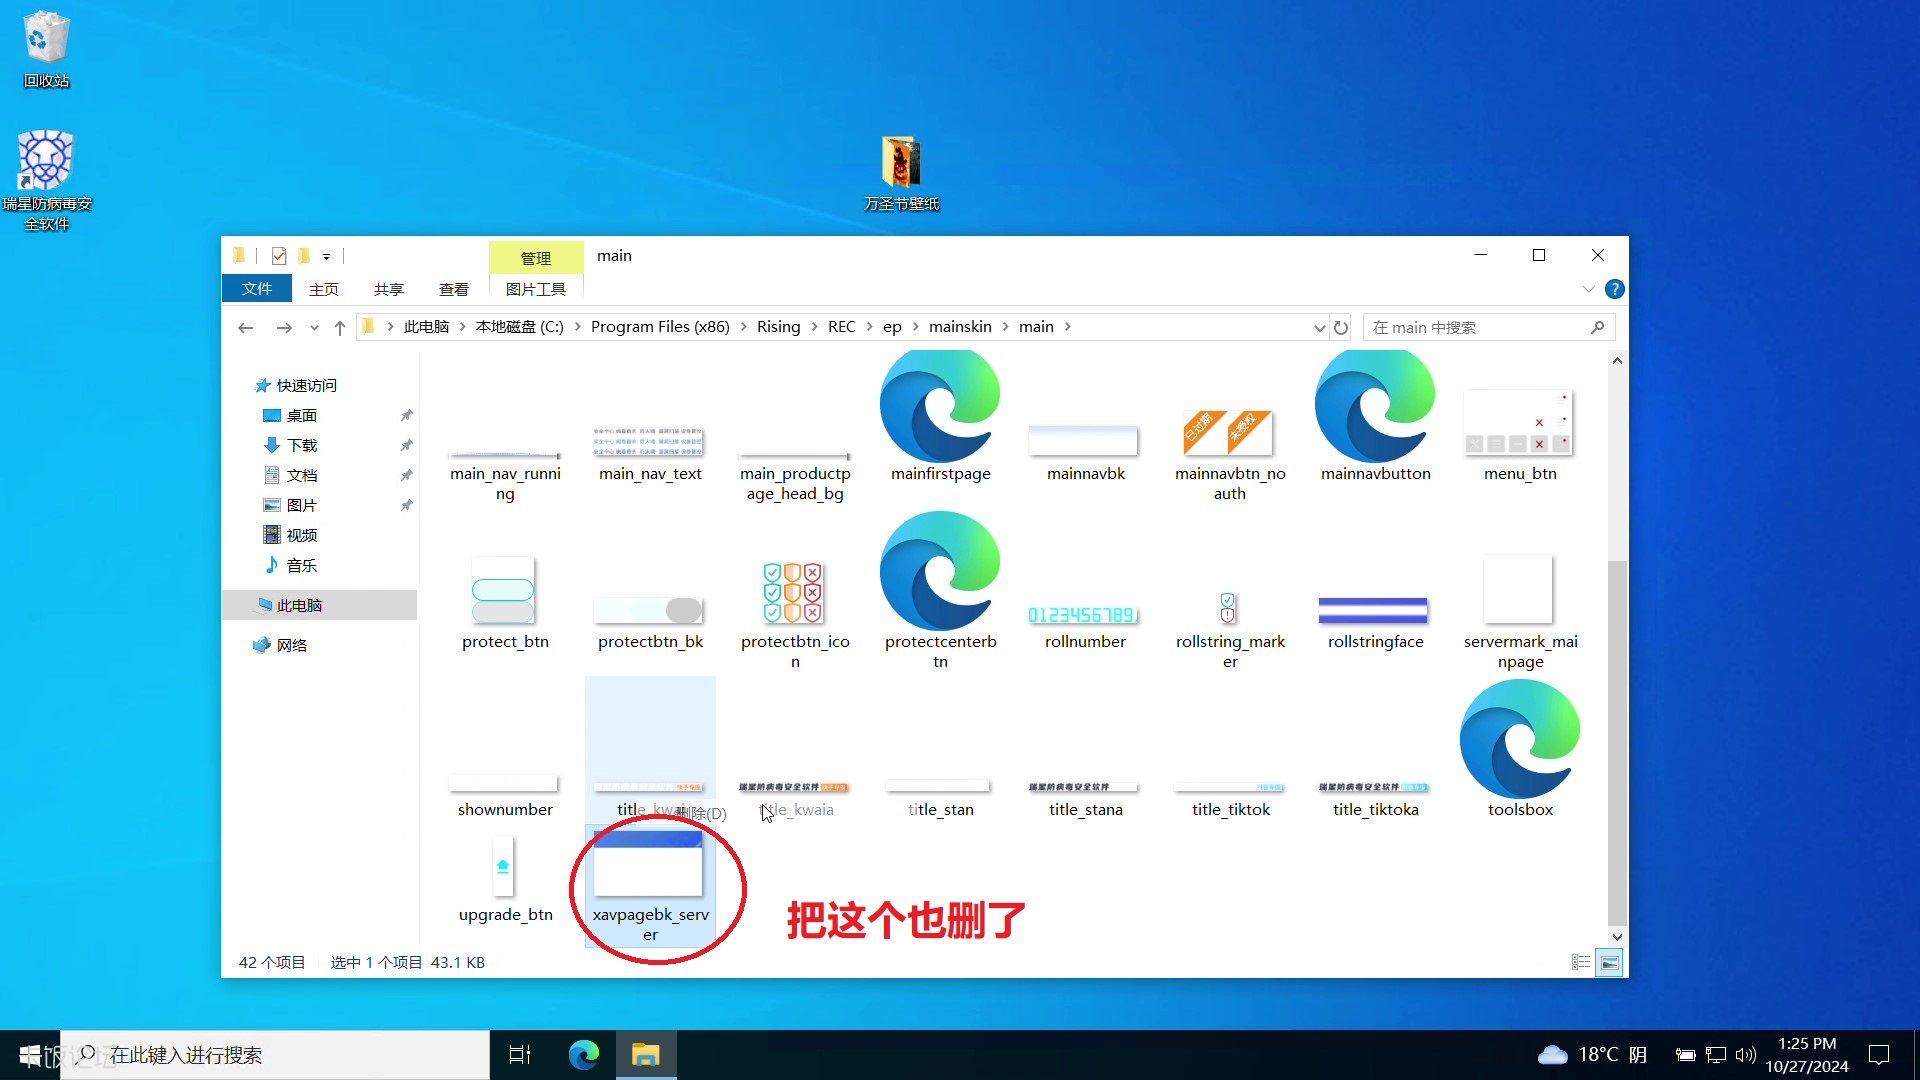Screen dimensions: 1920x1080
Task: Open the 文件 File menu tab
Action: pyautogui.click(x=257, y=288)
